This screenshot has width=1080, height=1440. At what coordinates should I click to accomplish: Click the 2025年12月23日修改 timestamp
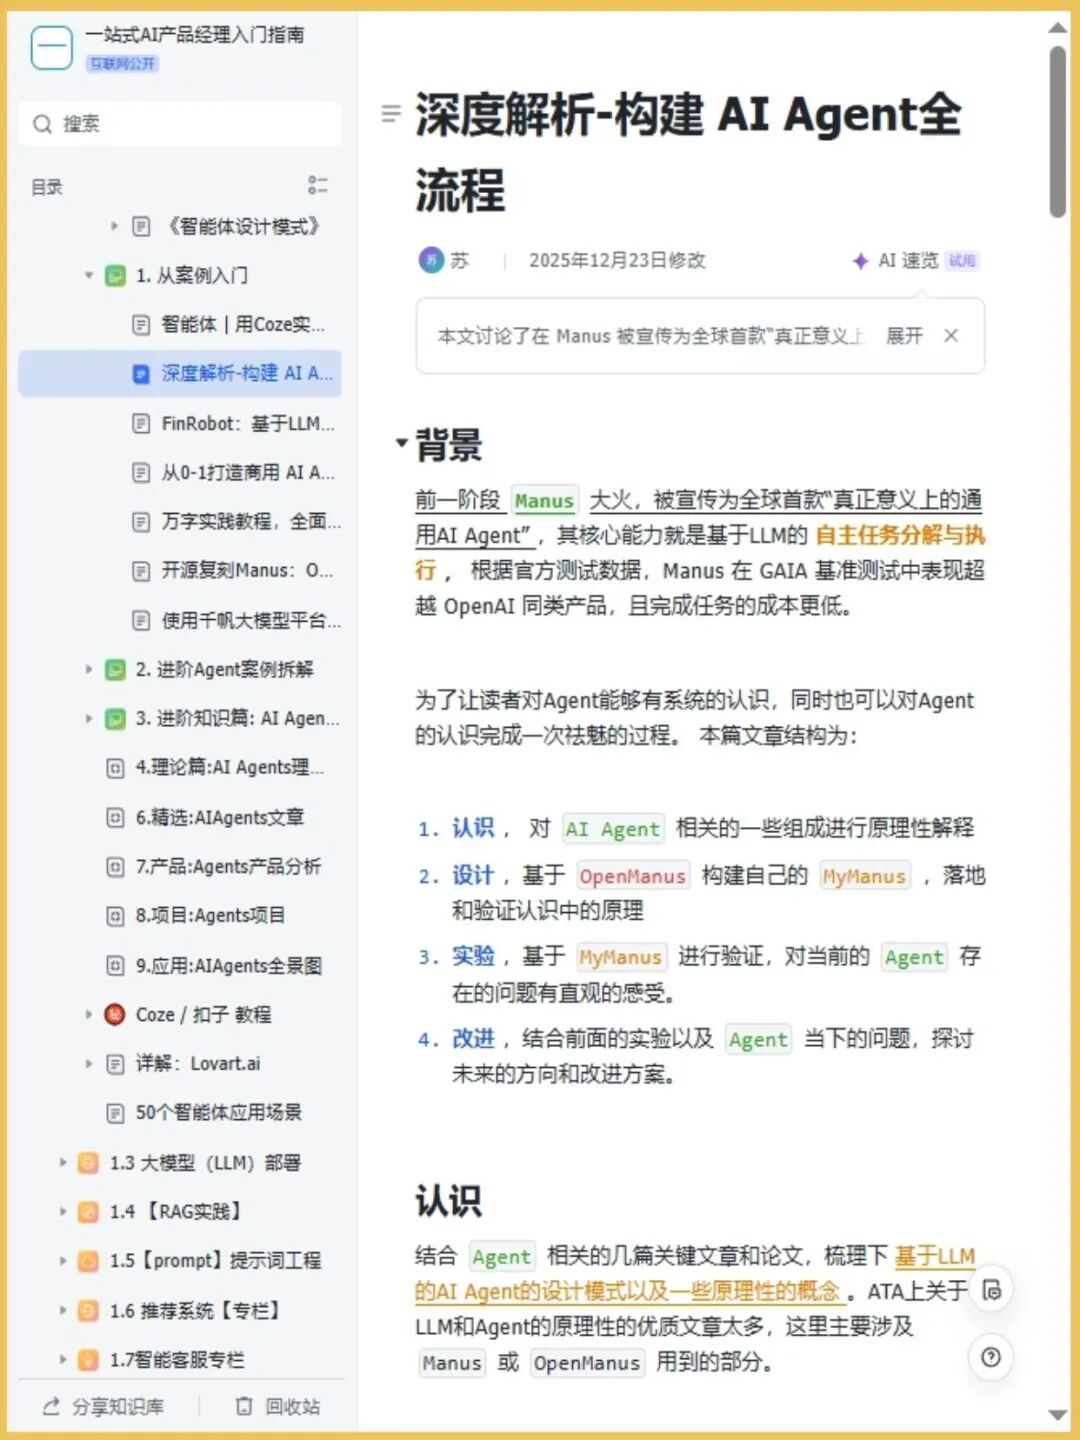617,260
